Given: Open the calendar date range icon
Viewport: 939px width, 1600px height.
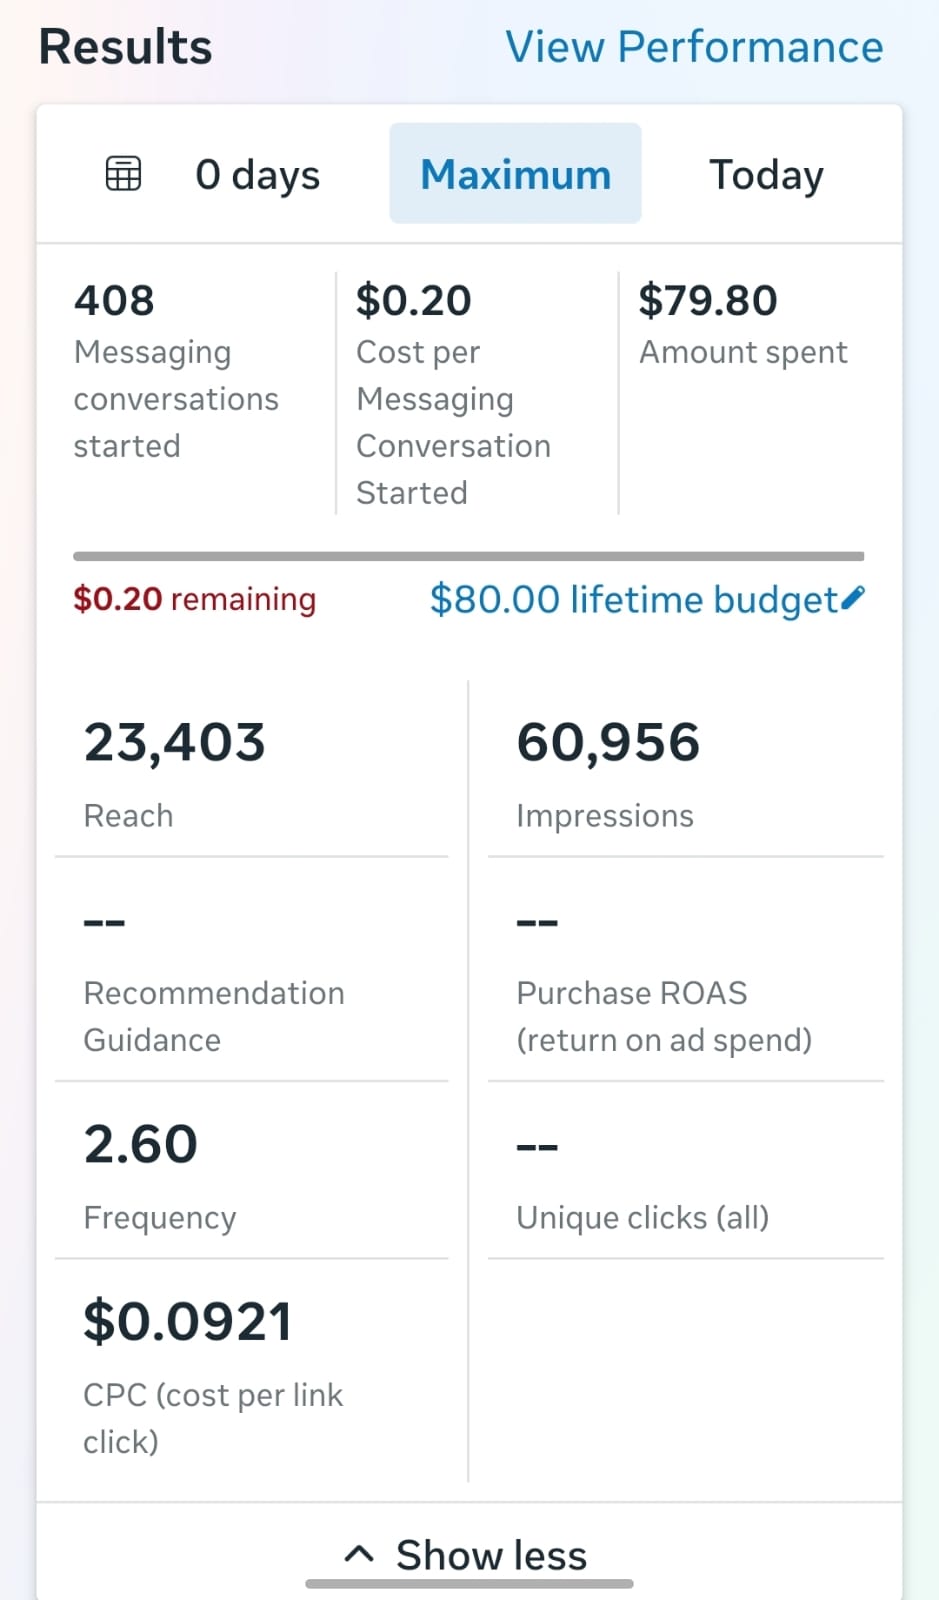Looking at the screenshot, I should click(123, 174).
